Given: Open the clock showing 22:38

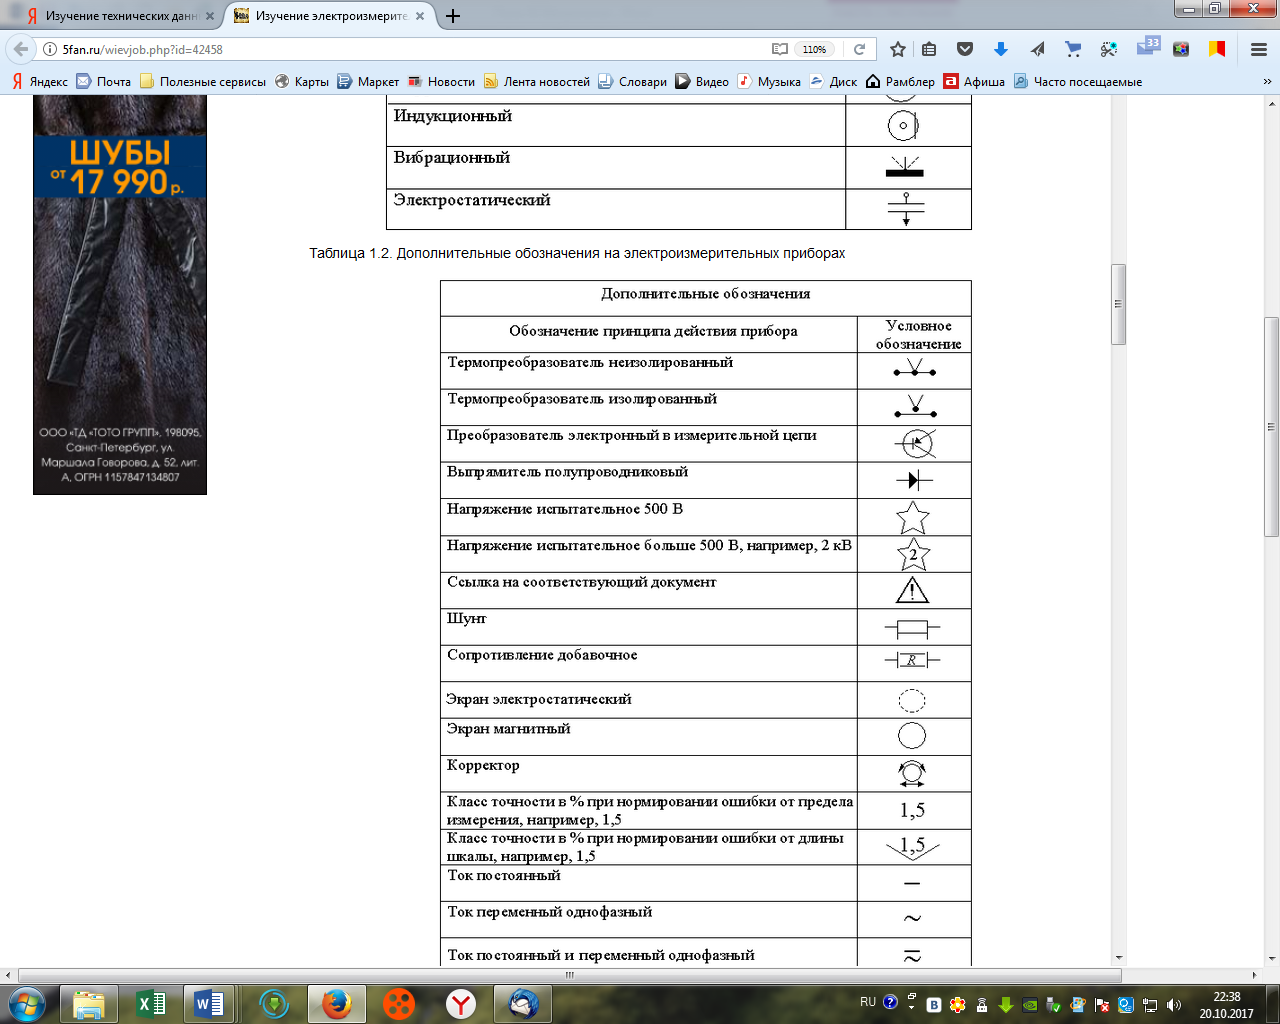Looking at the screenshot, I should pos(1226,1004).
